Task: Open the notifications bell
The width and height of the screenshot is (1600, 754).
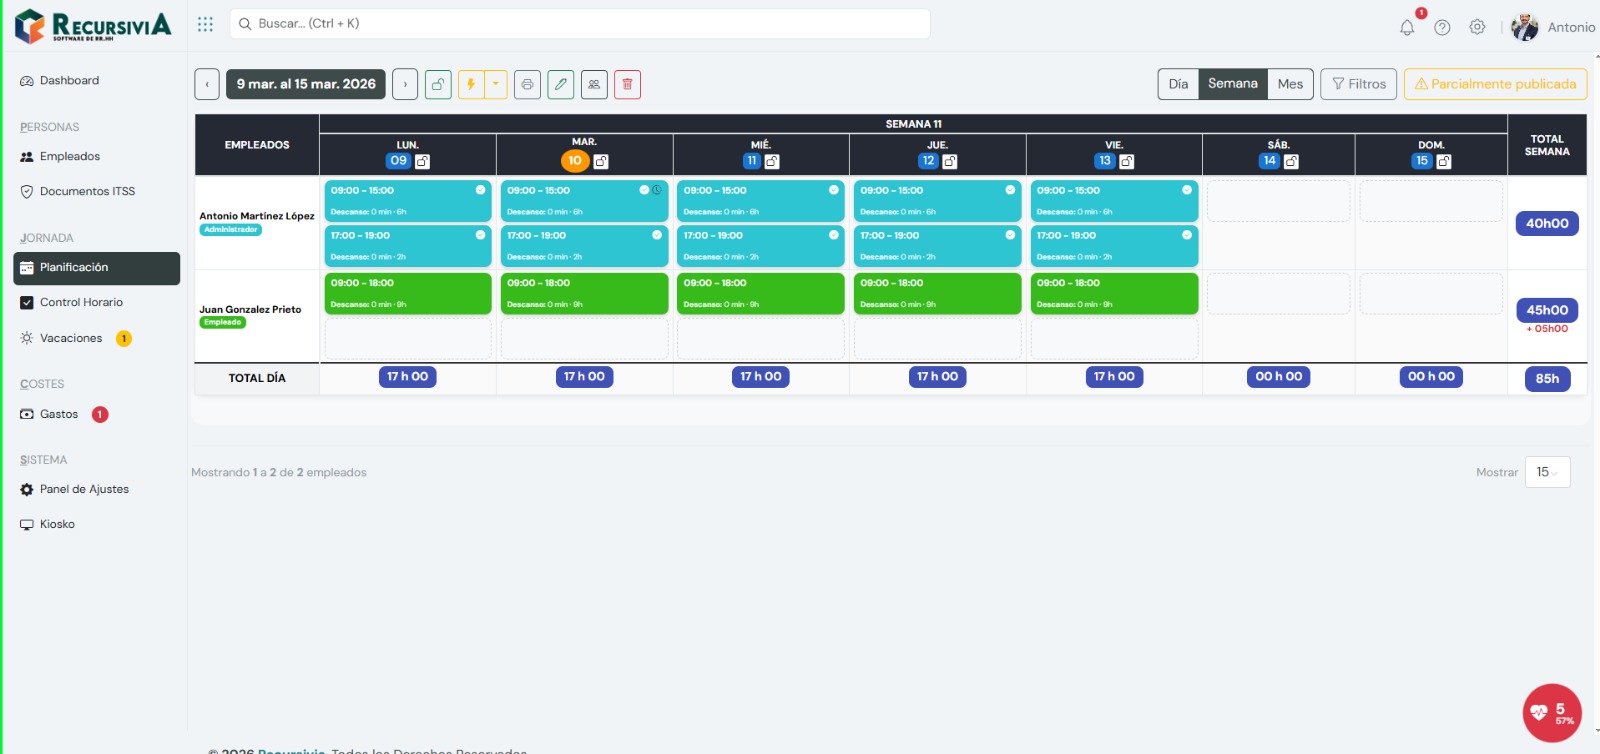Action: click(x=1407, y=28)
